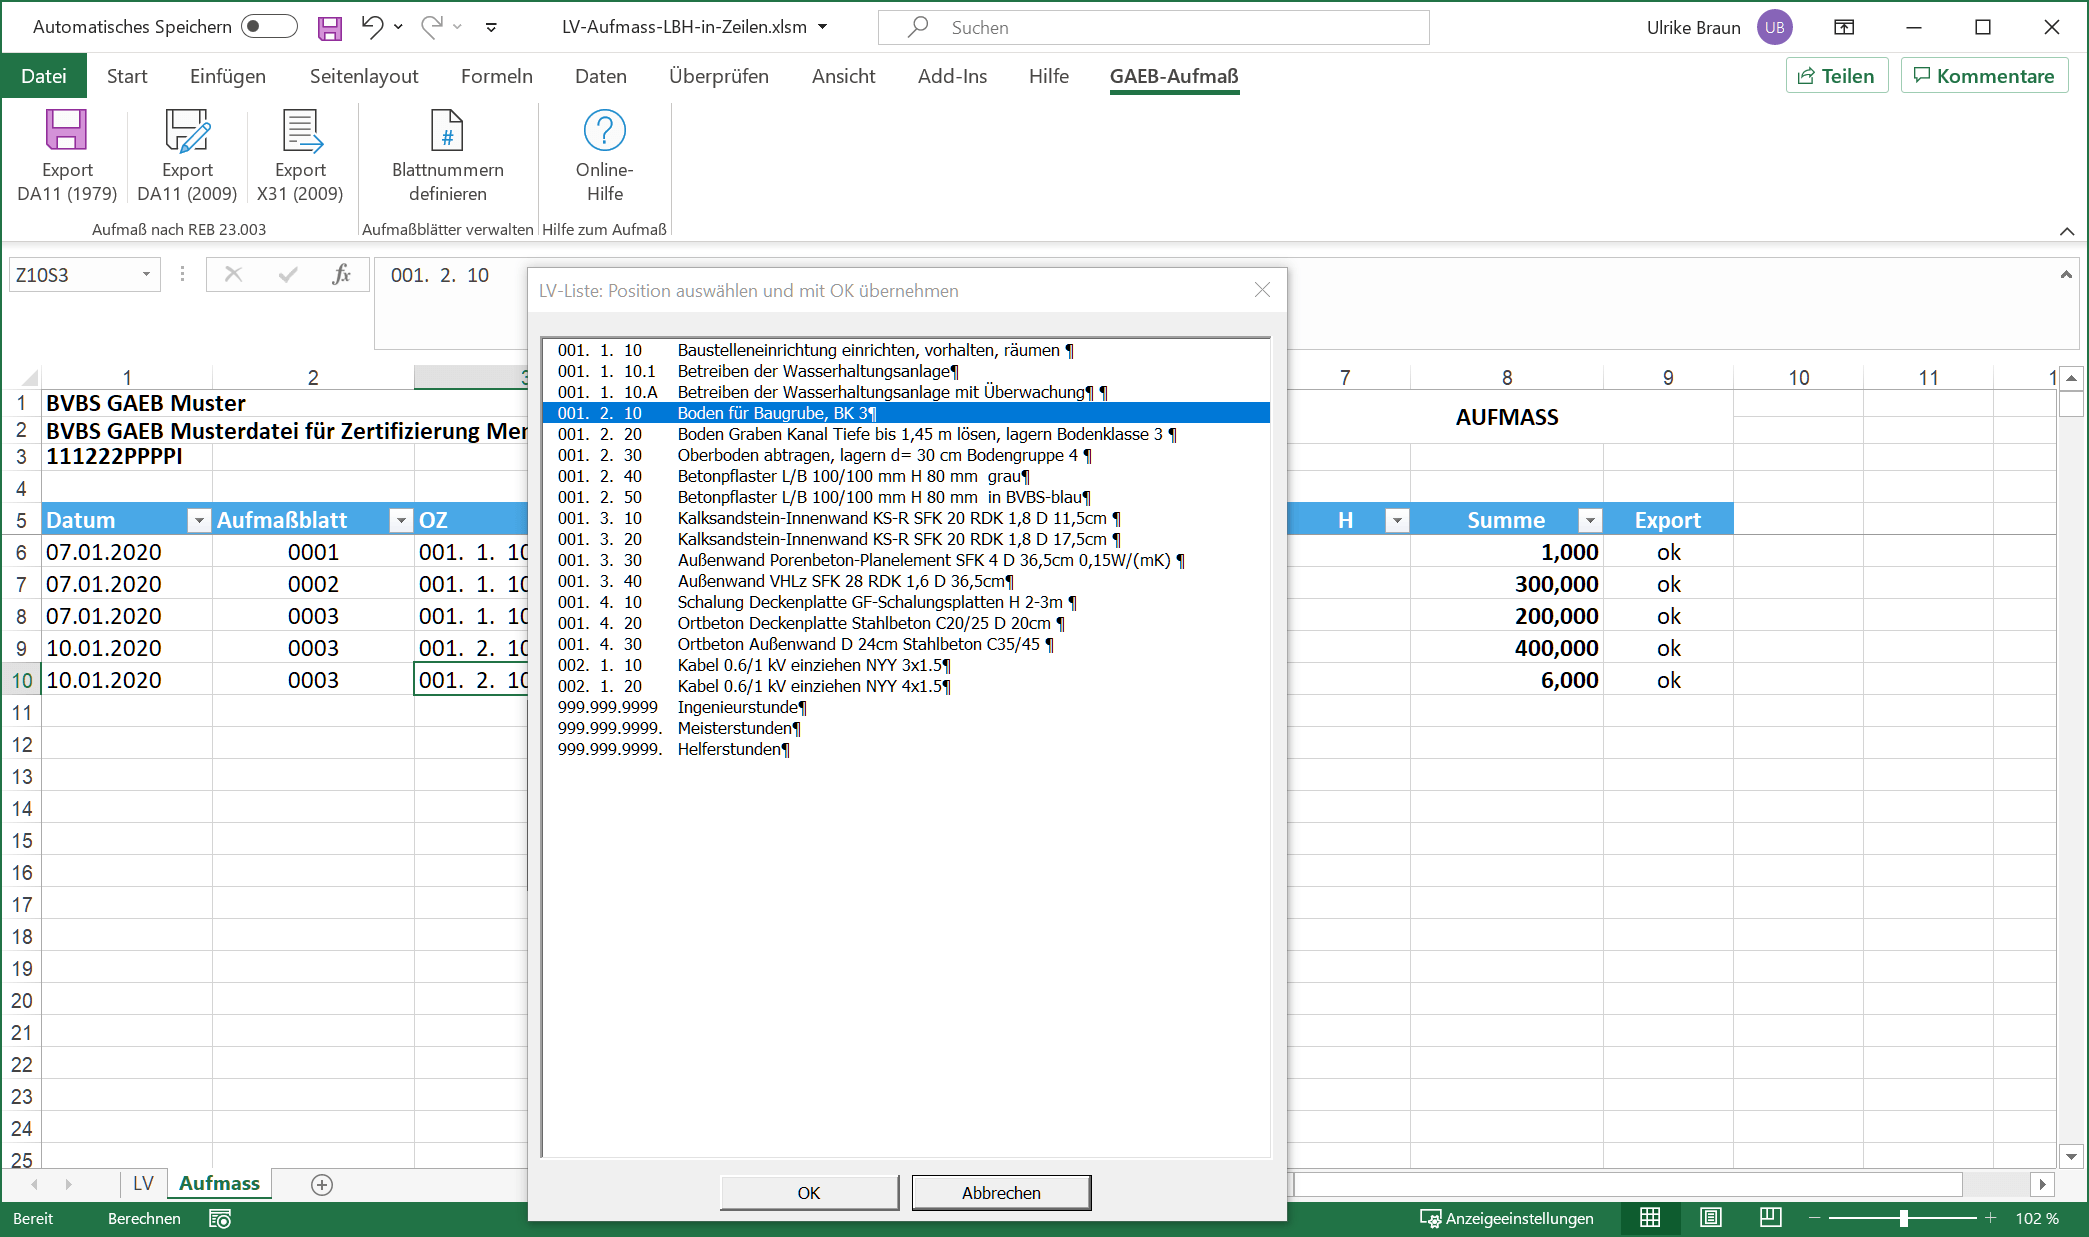
Task: Open the Insert Function fx dialog
Action: pos(342,274)
